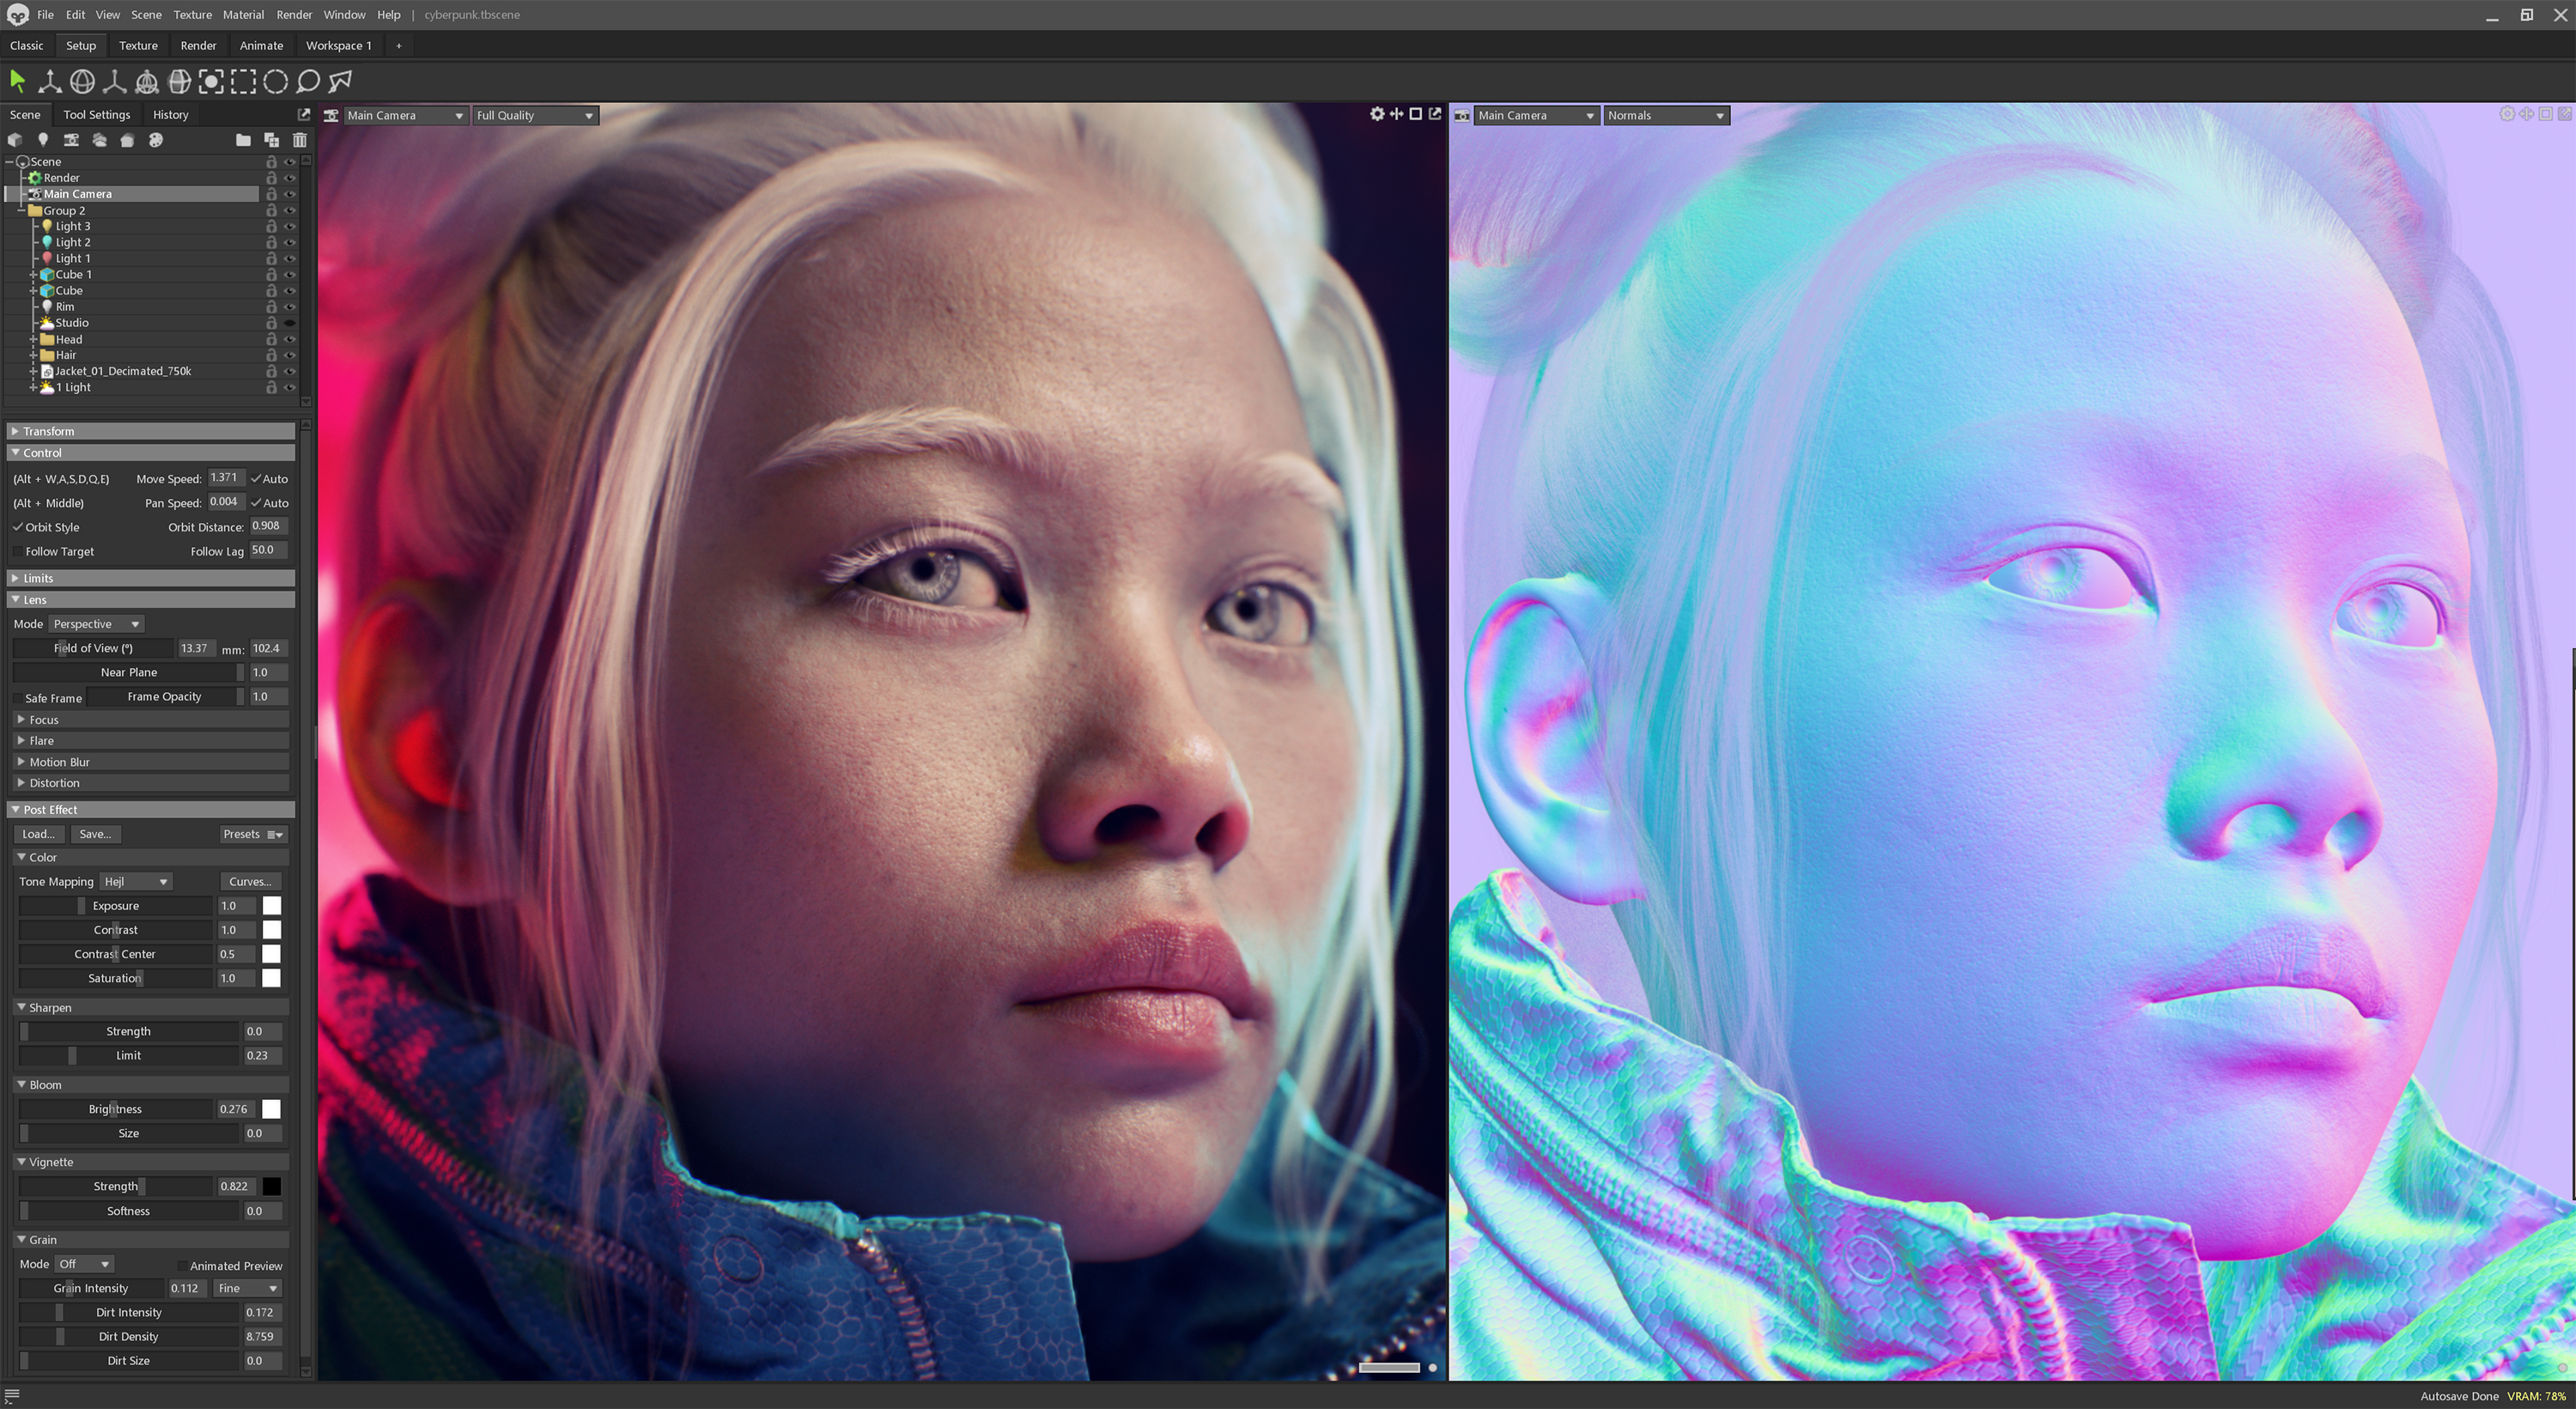Open the new material palette icon

tap(156, 140)
